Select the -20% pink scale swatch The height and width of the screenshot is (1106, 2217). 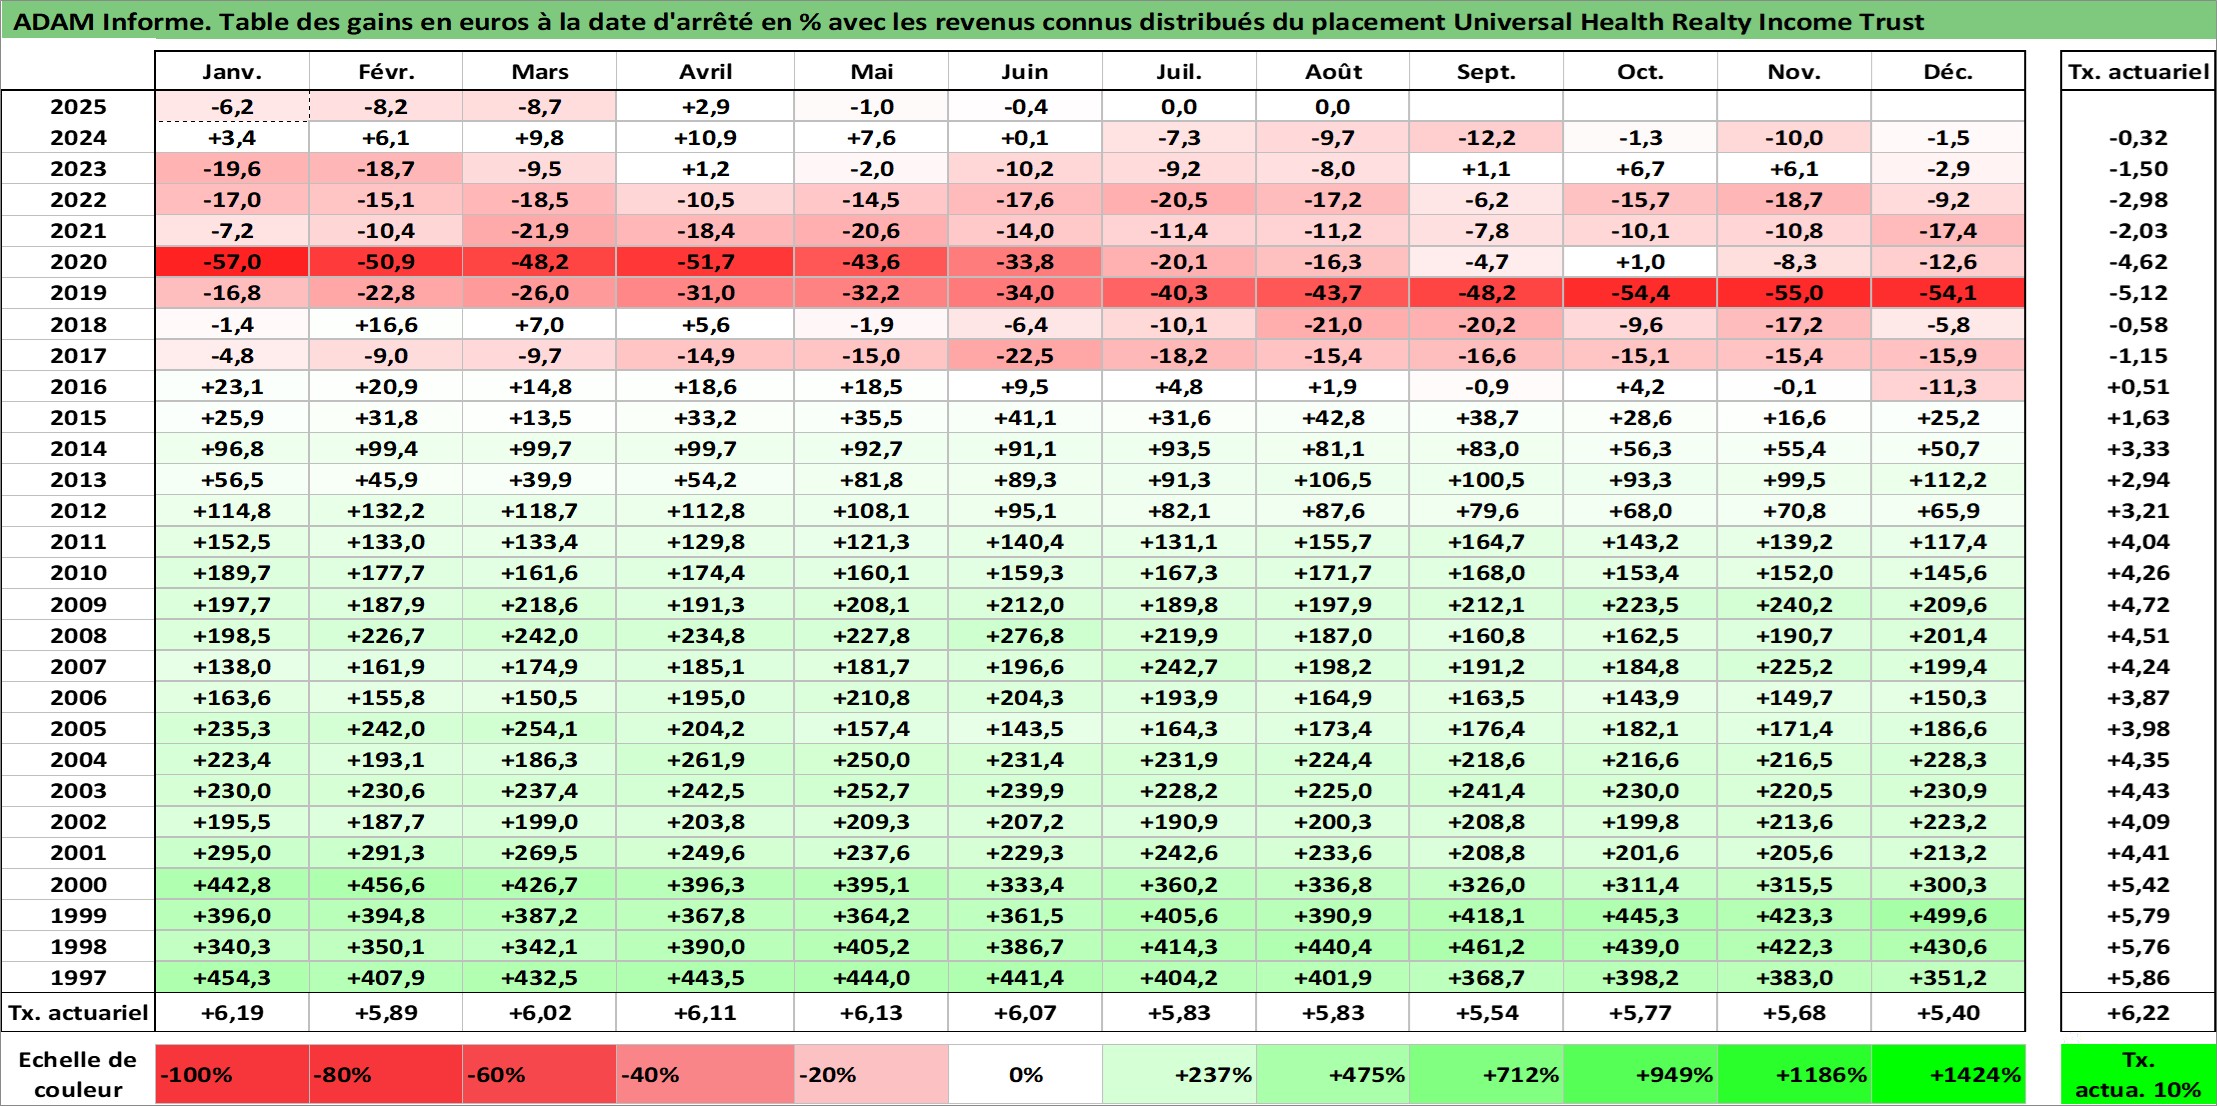[x=871, y=1075]
